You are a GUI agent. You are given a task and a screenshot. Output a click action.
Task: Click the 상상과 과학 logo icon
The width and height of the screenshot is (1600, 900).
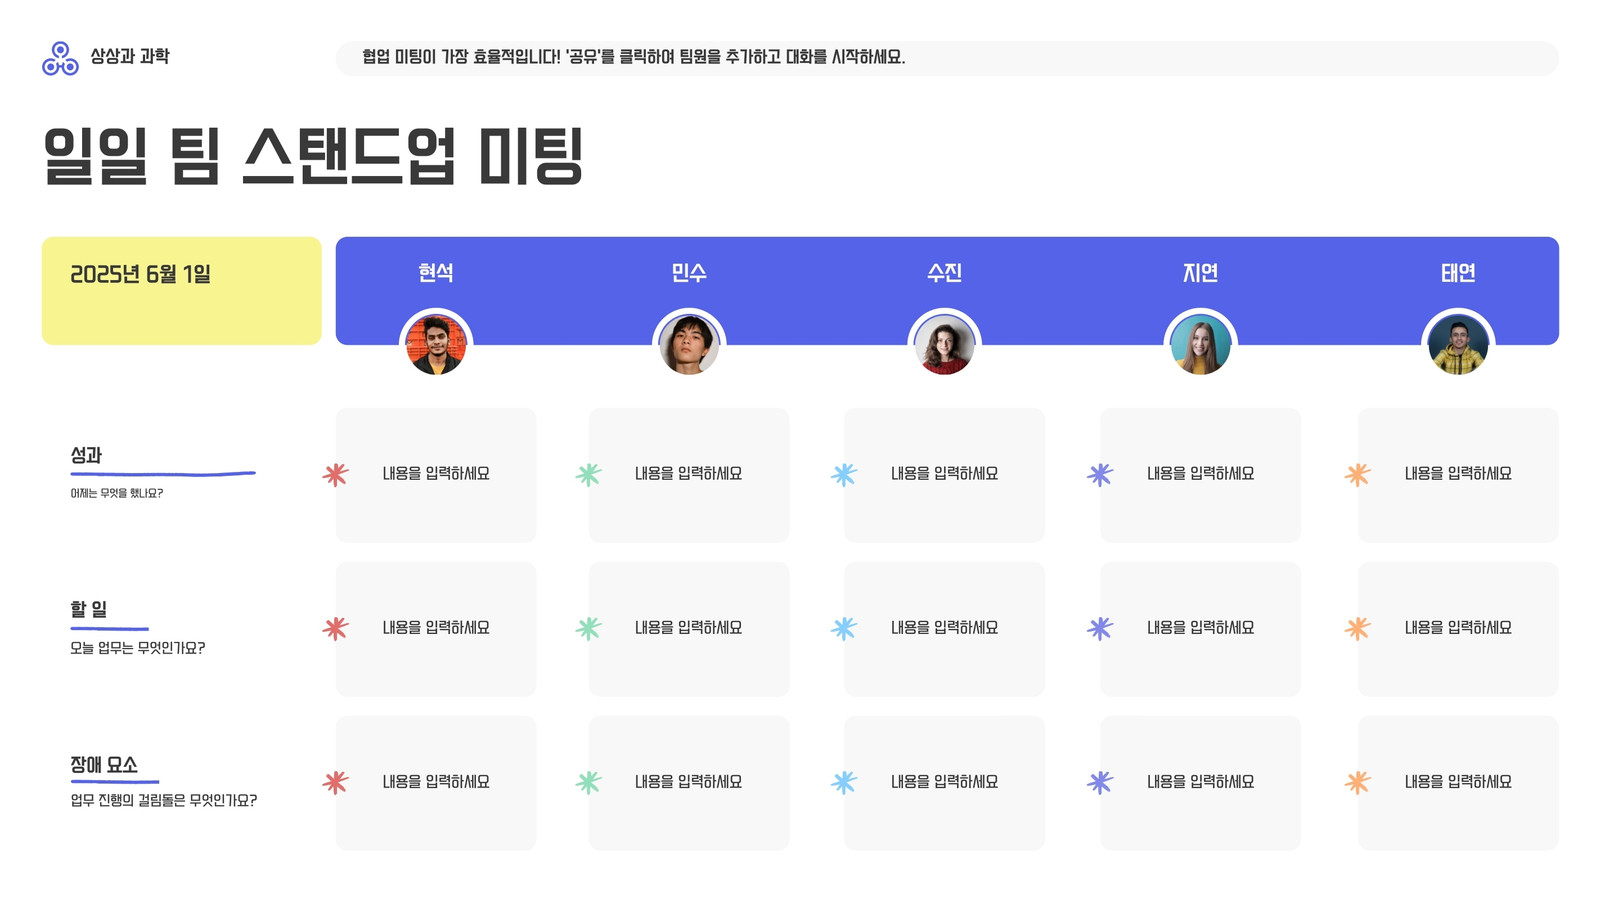60,58
